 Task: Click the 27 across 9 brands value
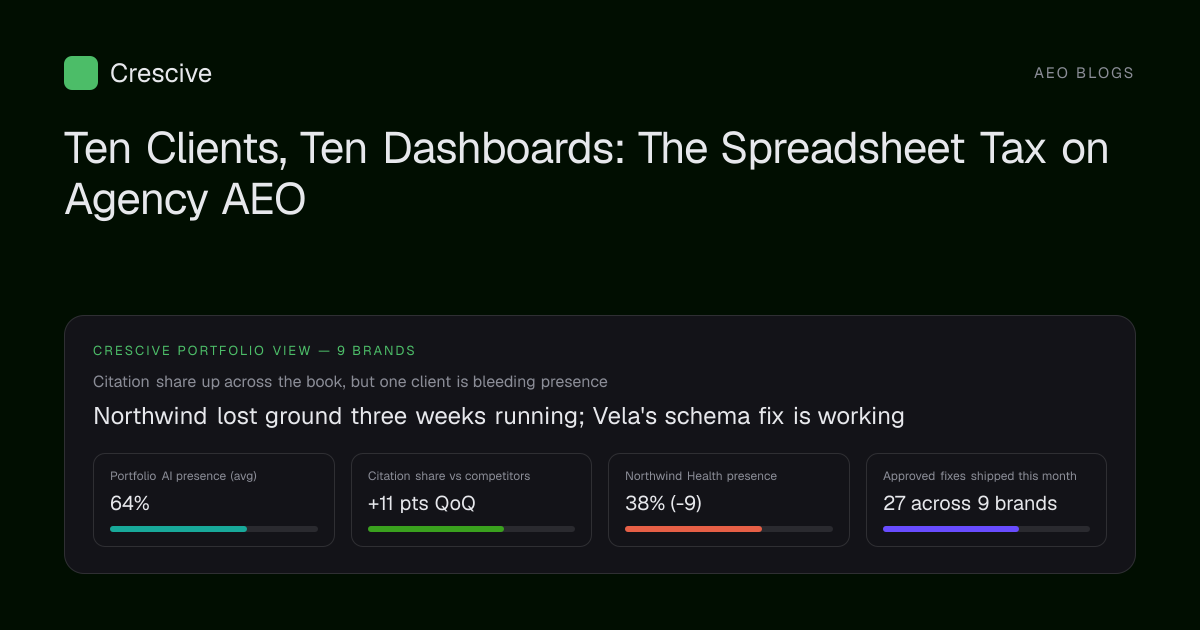click(970, 504)
